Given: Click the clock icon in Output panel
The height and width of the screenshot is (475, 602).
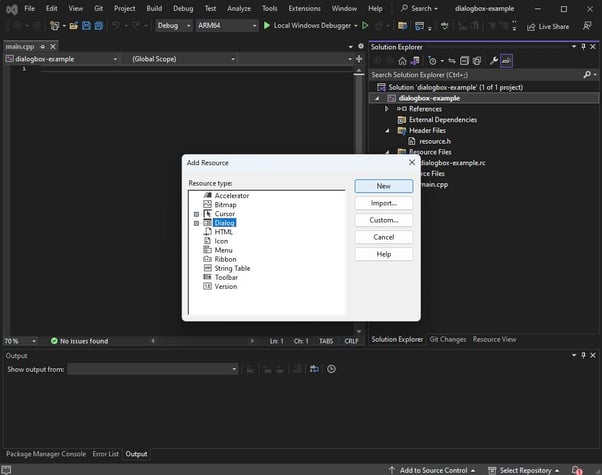Looking at the screenshot, I should 331,369.
